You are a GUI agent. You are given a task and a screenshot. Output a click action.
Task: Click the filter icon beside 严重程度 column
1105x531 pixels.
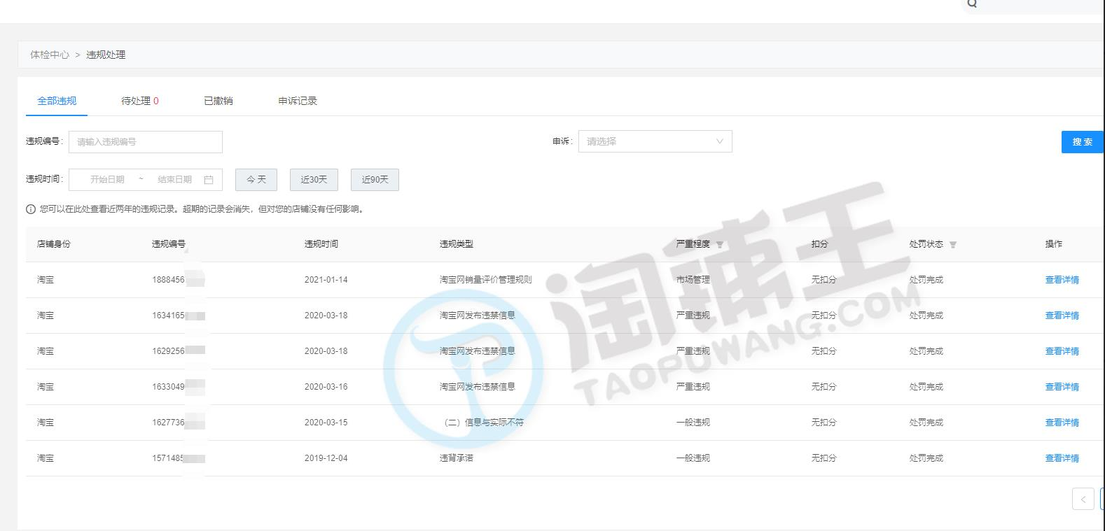coord(720,245)
